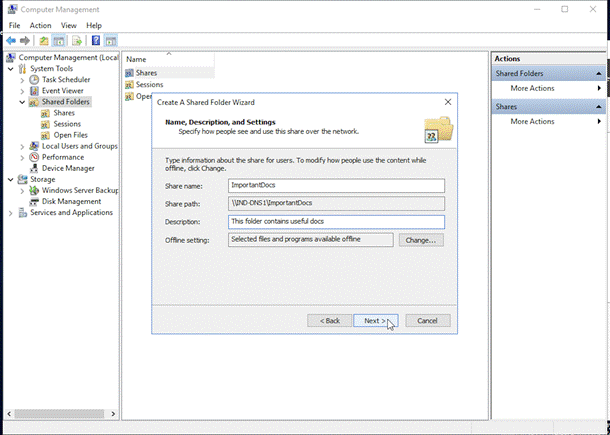This screenshot has width=610, height=435.
Task: Cancel the shared folder wizard
Action: pyautogui.click(x=428, y=321)
